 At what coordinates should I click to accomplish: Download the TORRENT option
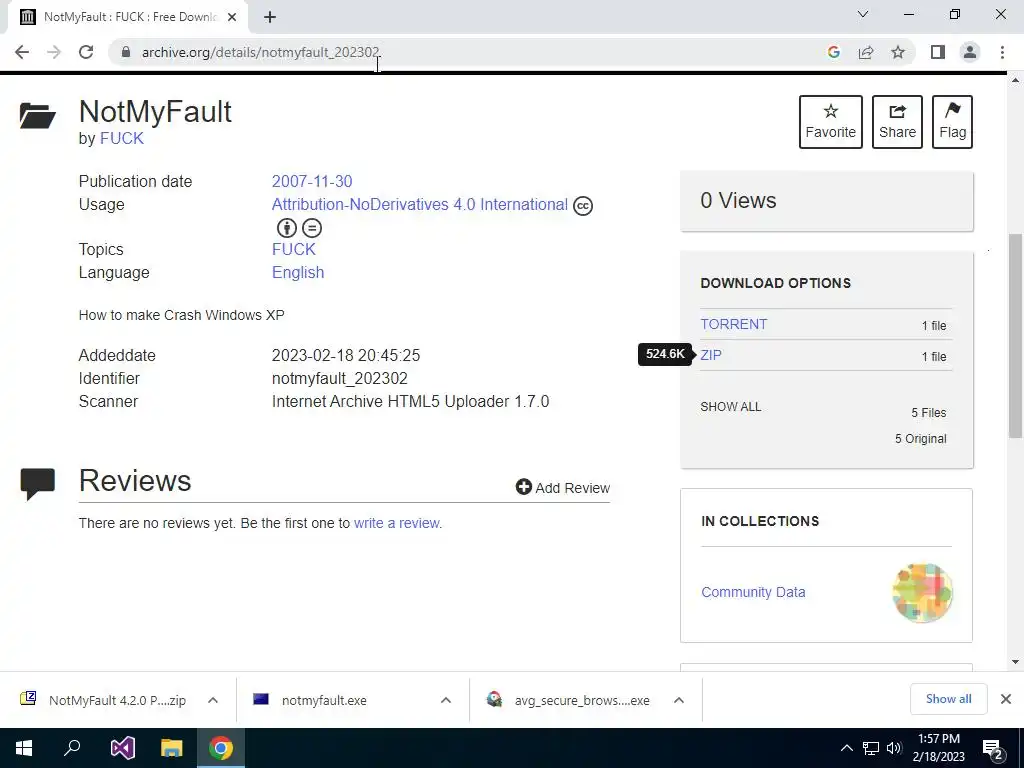(733, 325)
